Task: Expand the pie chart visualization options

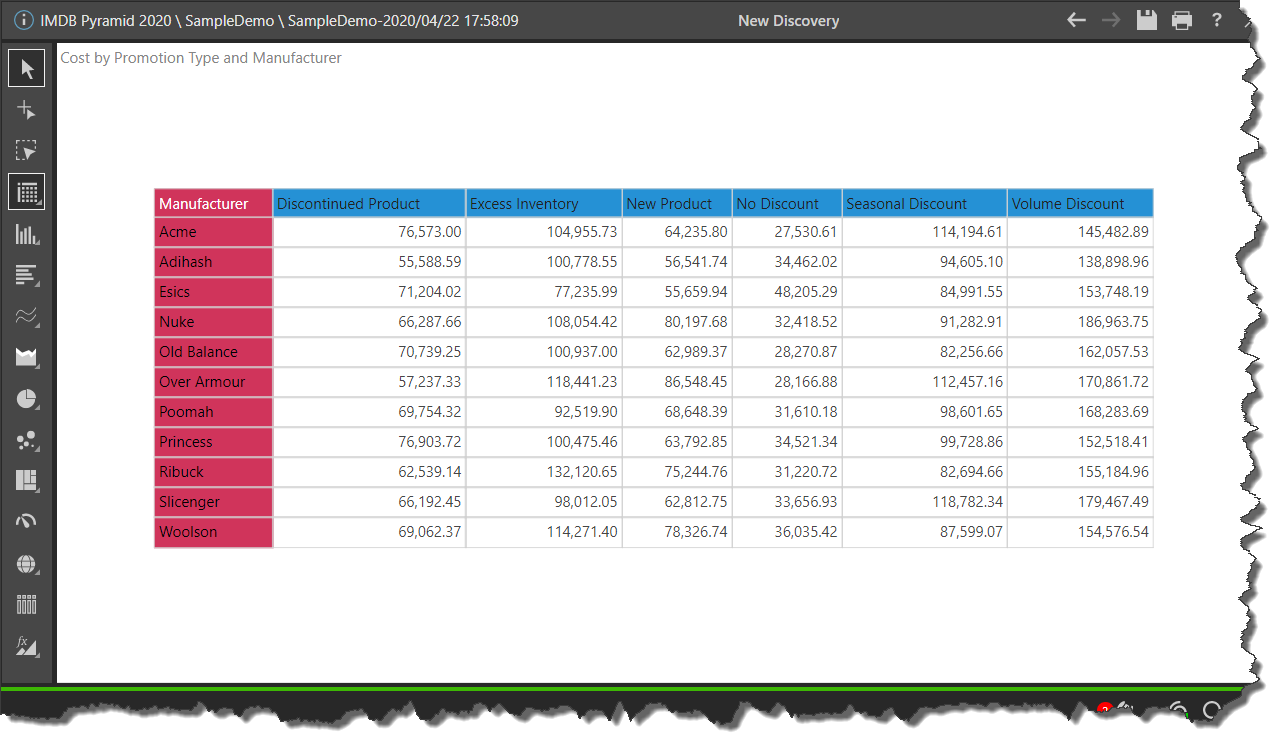Action: tap(27, 399)
